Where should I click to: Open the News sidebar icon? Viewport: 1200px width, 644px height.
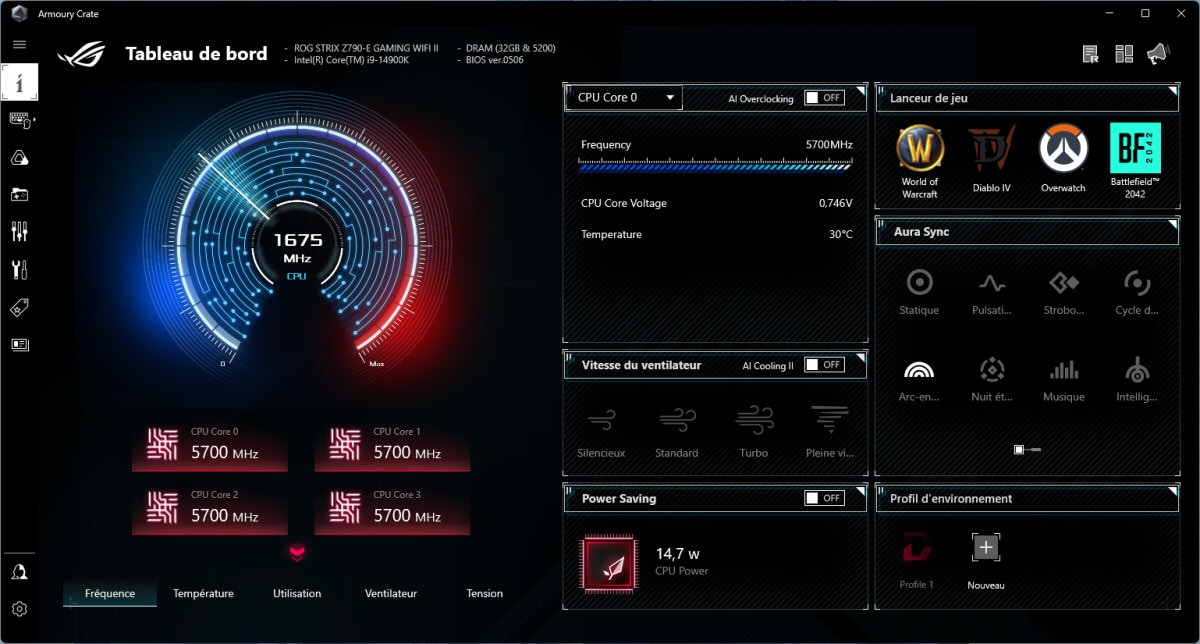point(20,345)
